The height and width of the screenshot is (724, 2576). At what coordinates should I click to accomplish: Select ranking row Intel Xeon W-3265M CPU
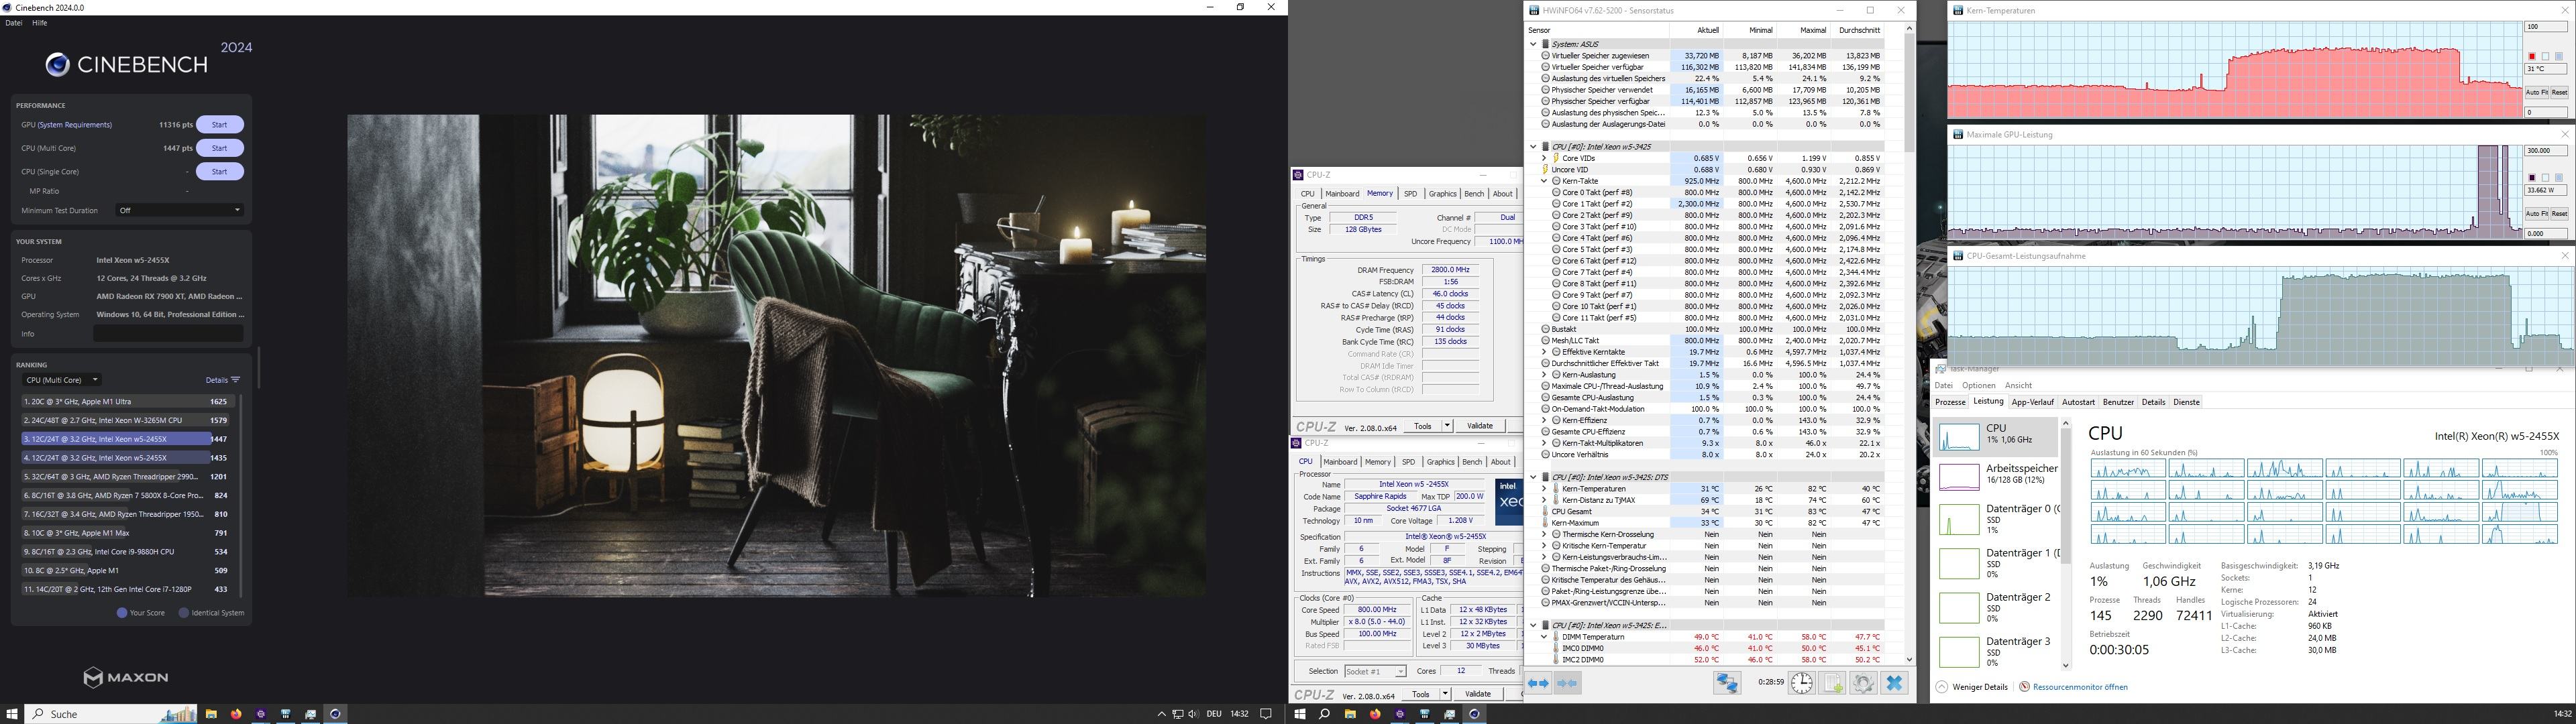point(125,420)
